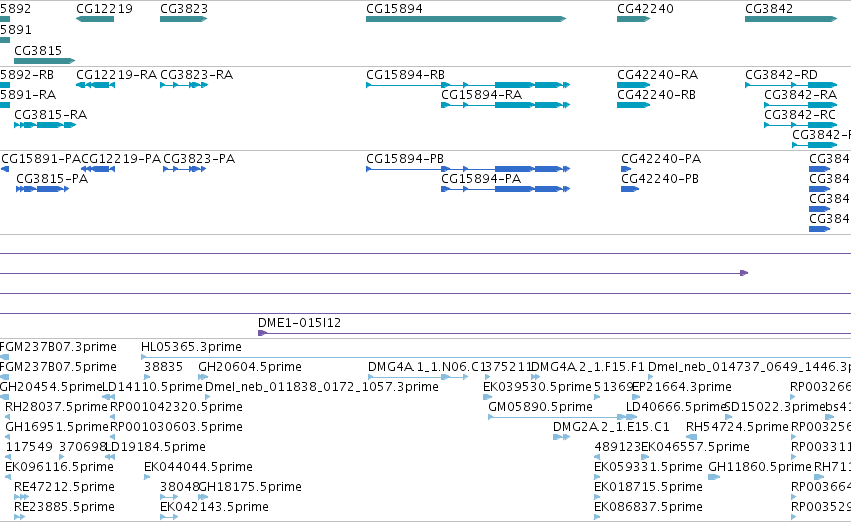
Task: Click EST GH20604.5prime
Action: (x=250, y=367)
